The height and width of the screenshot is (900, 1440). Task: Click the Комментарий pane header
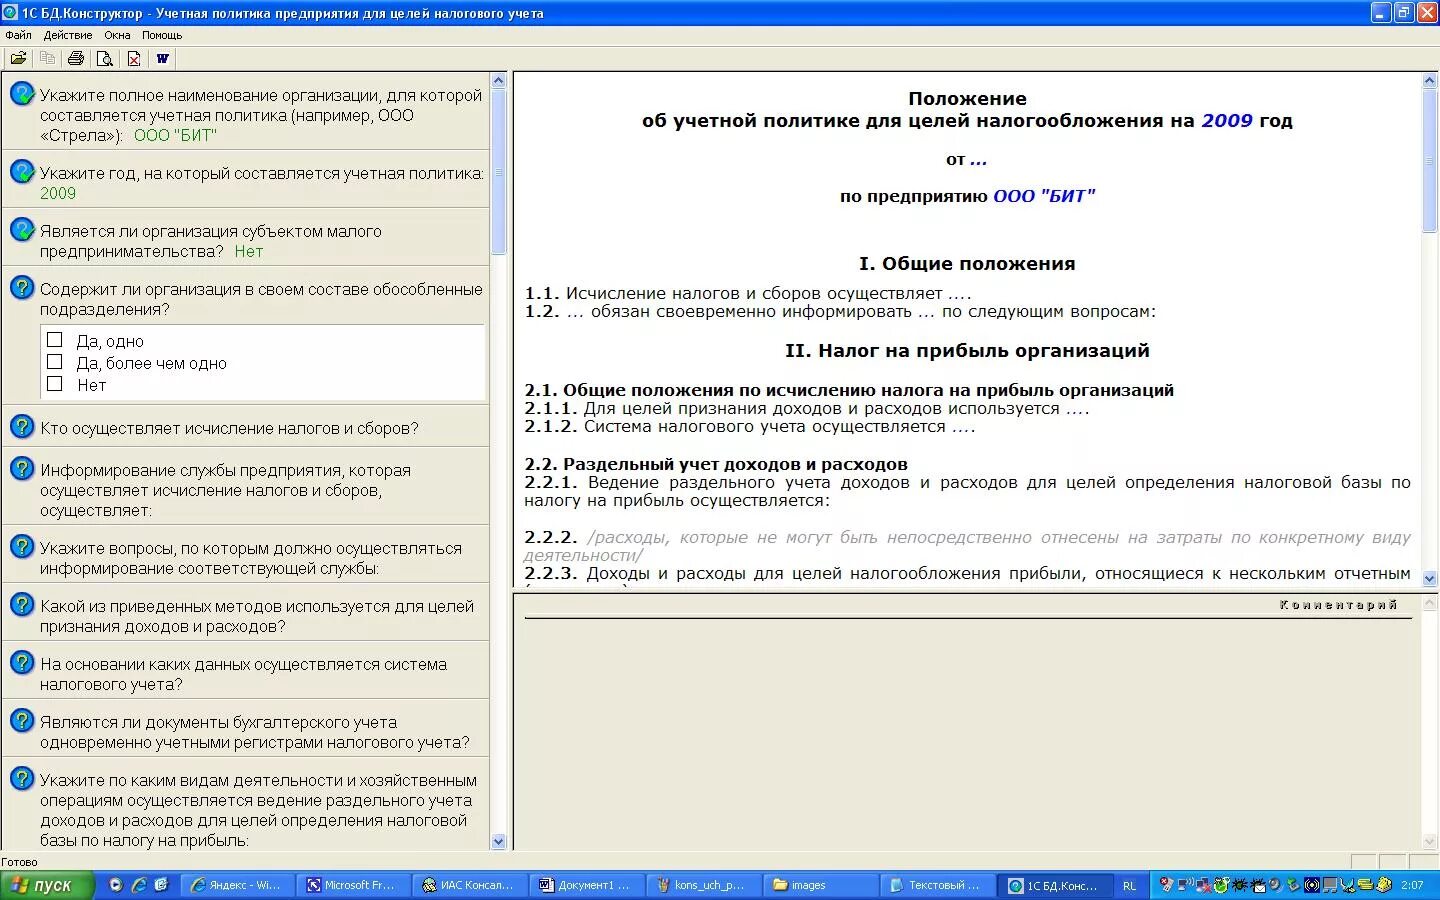click(1338, 604)
